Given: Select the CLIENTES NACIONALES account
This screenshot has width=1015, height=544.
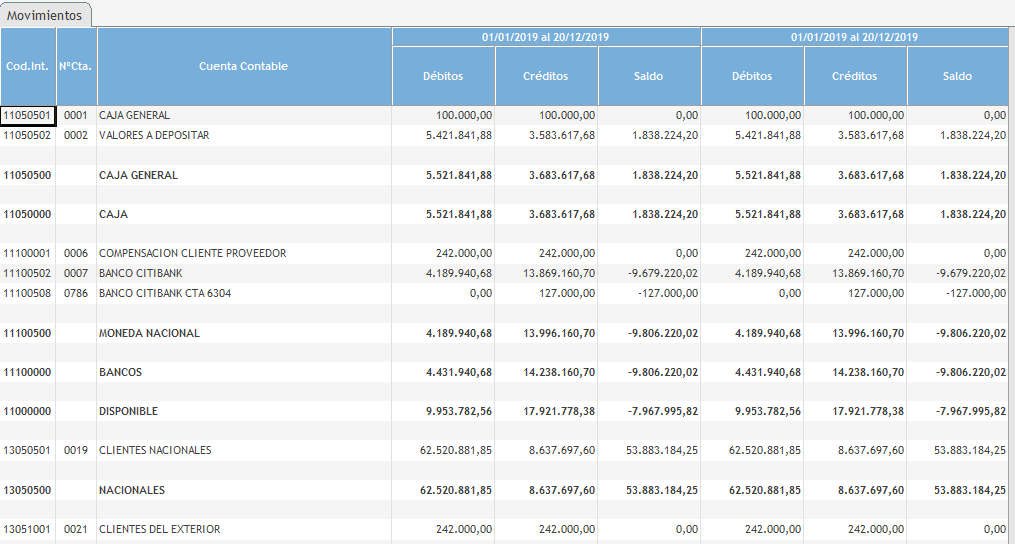Looking at the screenshot, I should tap(155, 450).
